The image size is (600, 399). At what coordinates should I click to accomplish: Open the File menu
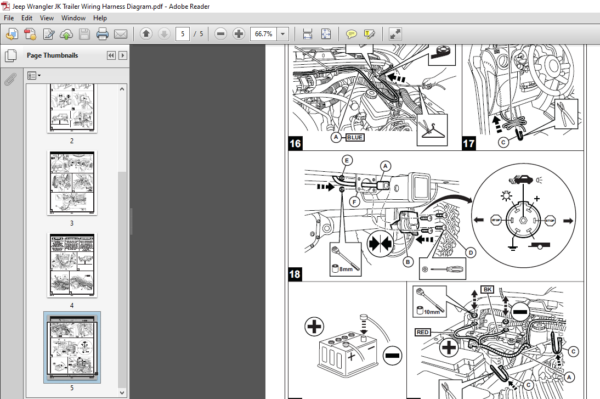pos(8,18)
